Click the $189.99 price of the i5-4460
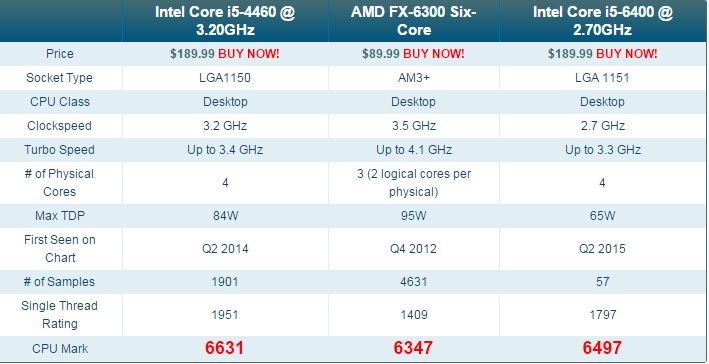This screenshot has width=709, height=364. (192, 54)
